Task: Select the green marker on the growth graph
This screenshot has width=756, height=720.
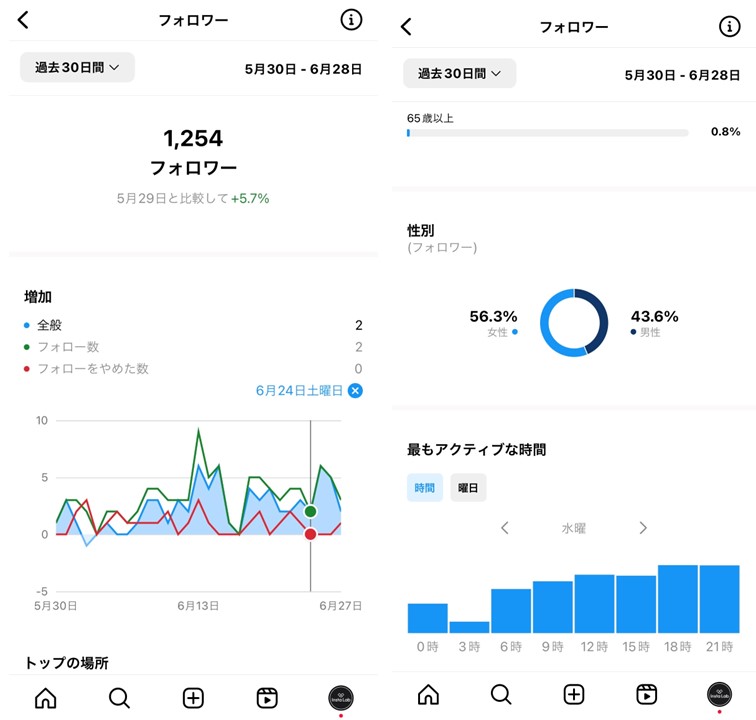Action: click(310, 512)
